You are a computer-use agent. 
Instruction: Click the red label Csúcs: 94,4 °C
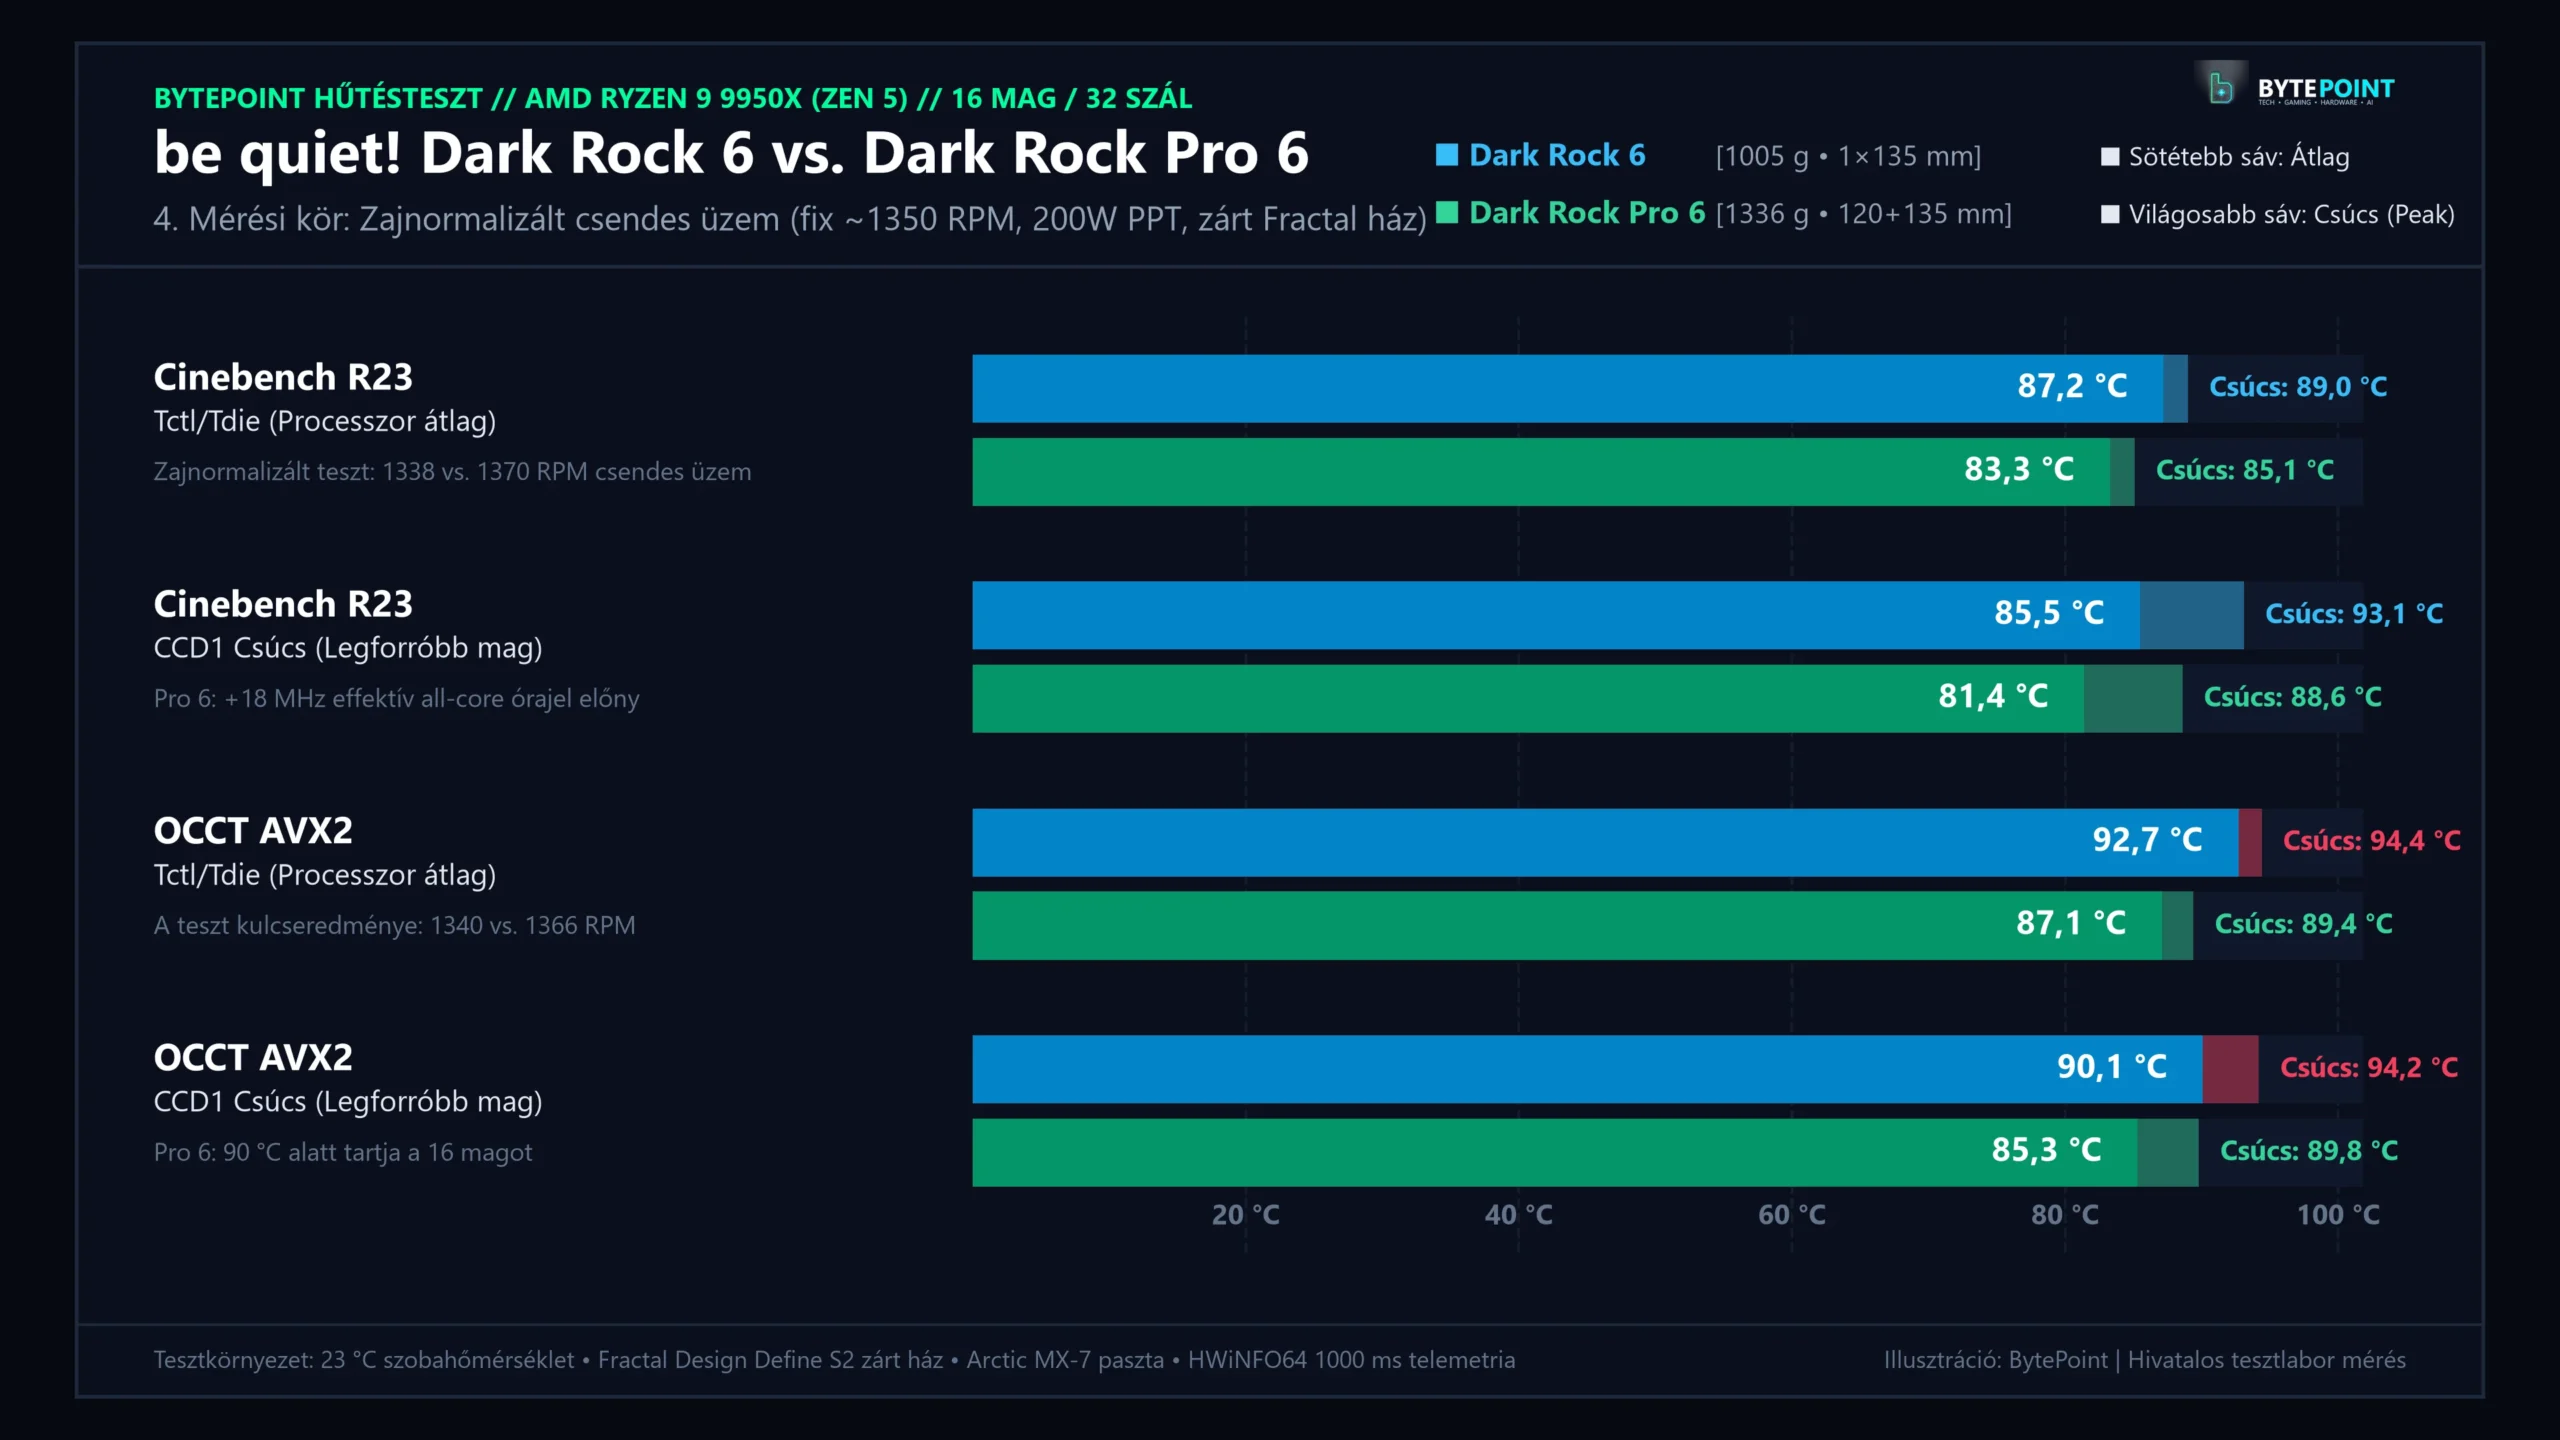(2372, 841)
